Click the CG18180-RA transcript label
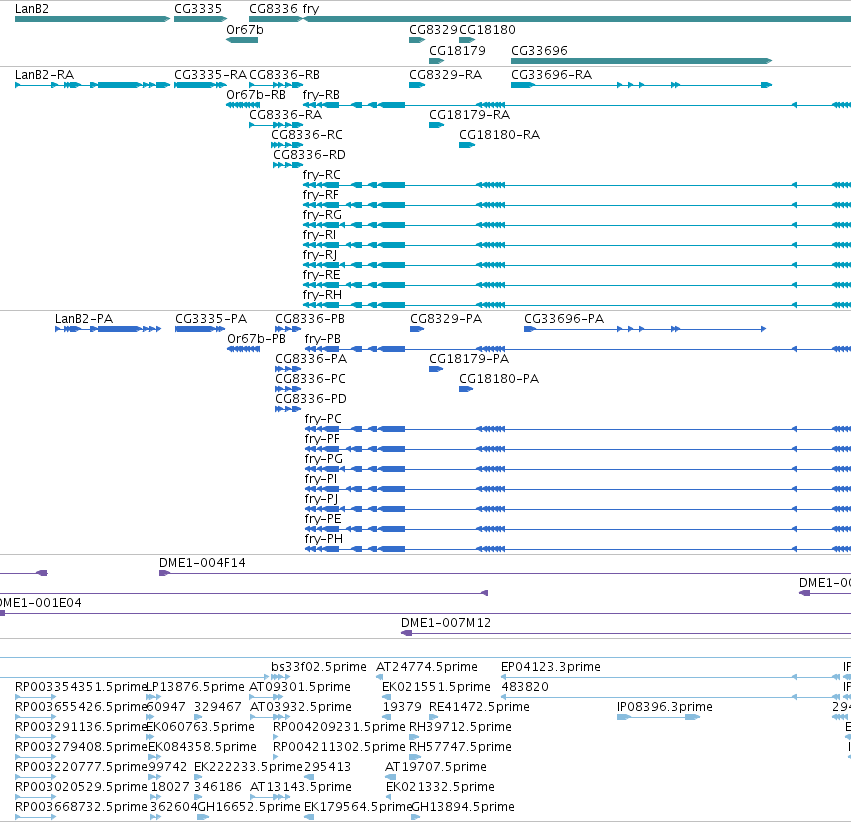 [499, 135]
